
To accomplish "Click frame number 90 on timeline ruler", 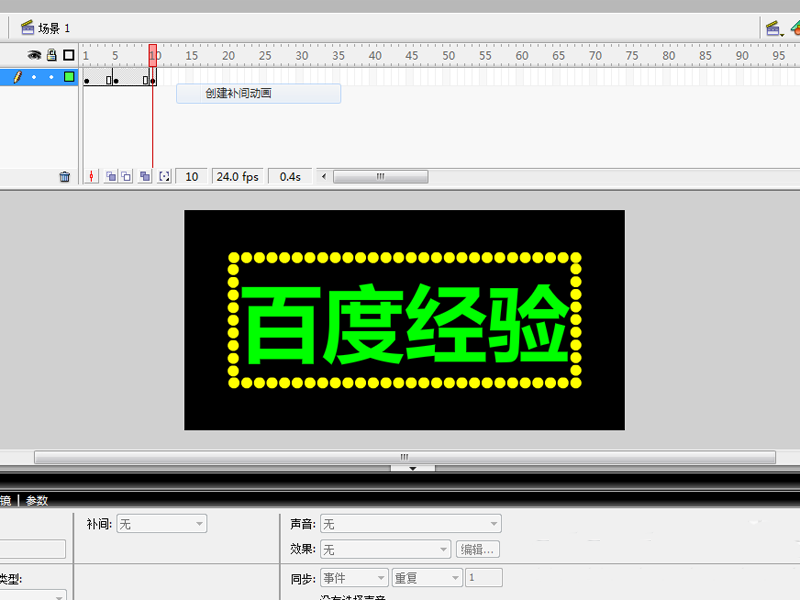I will click(742, 56).
